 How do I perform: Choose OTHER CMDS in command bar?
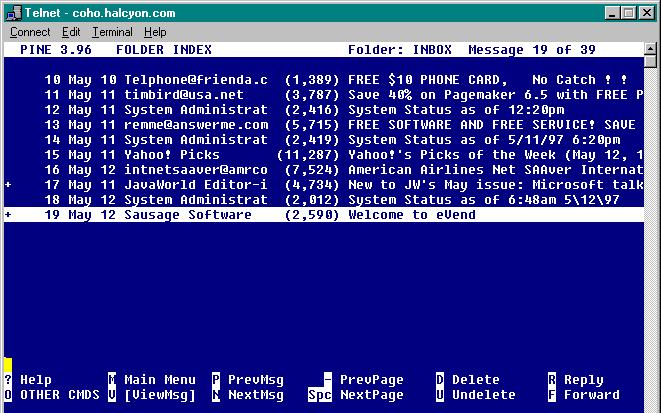click(52, 395)
